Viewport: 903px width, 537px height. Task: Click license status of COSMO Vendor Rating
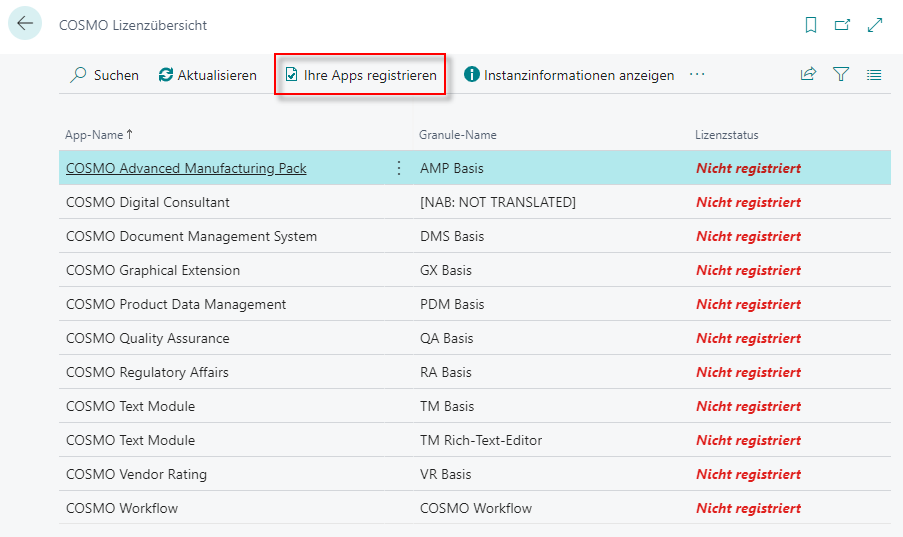tap(748, 474)
